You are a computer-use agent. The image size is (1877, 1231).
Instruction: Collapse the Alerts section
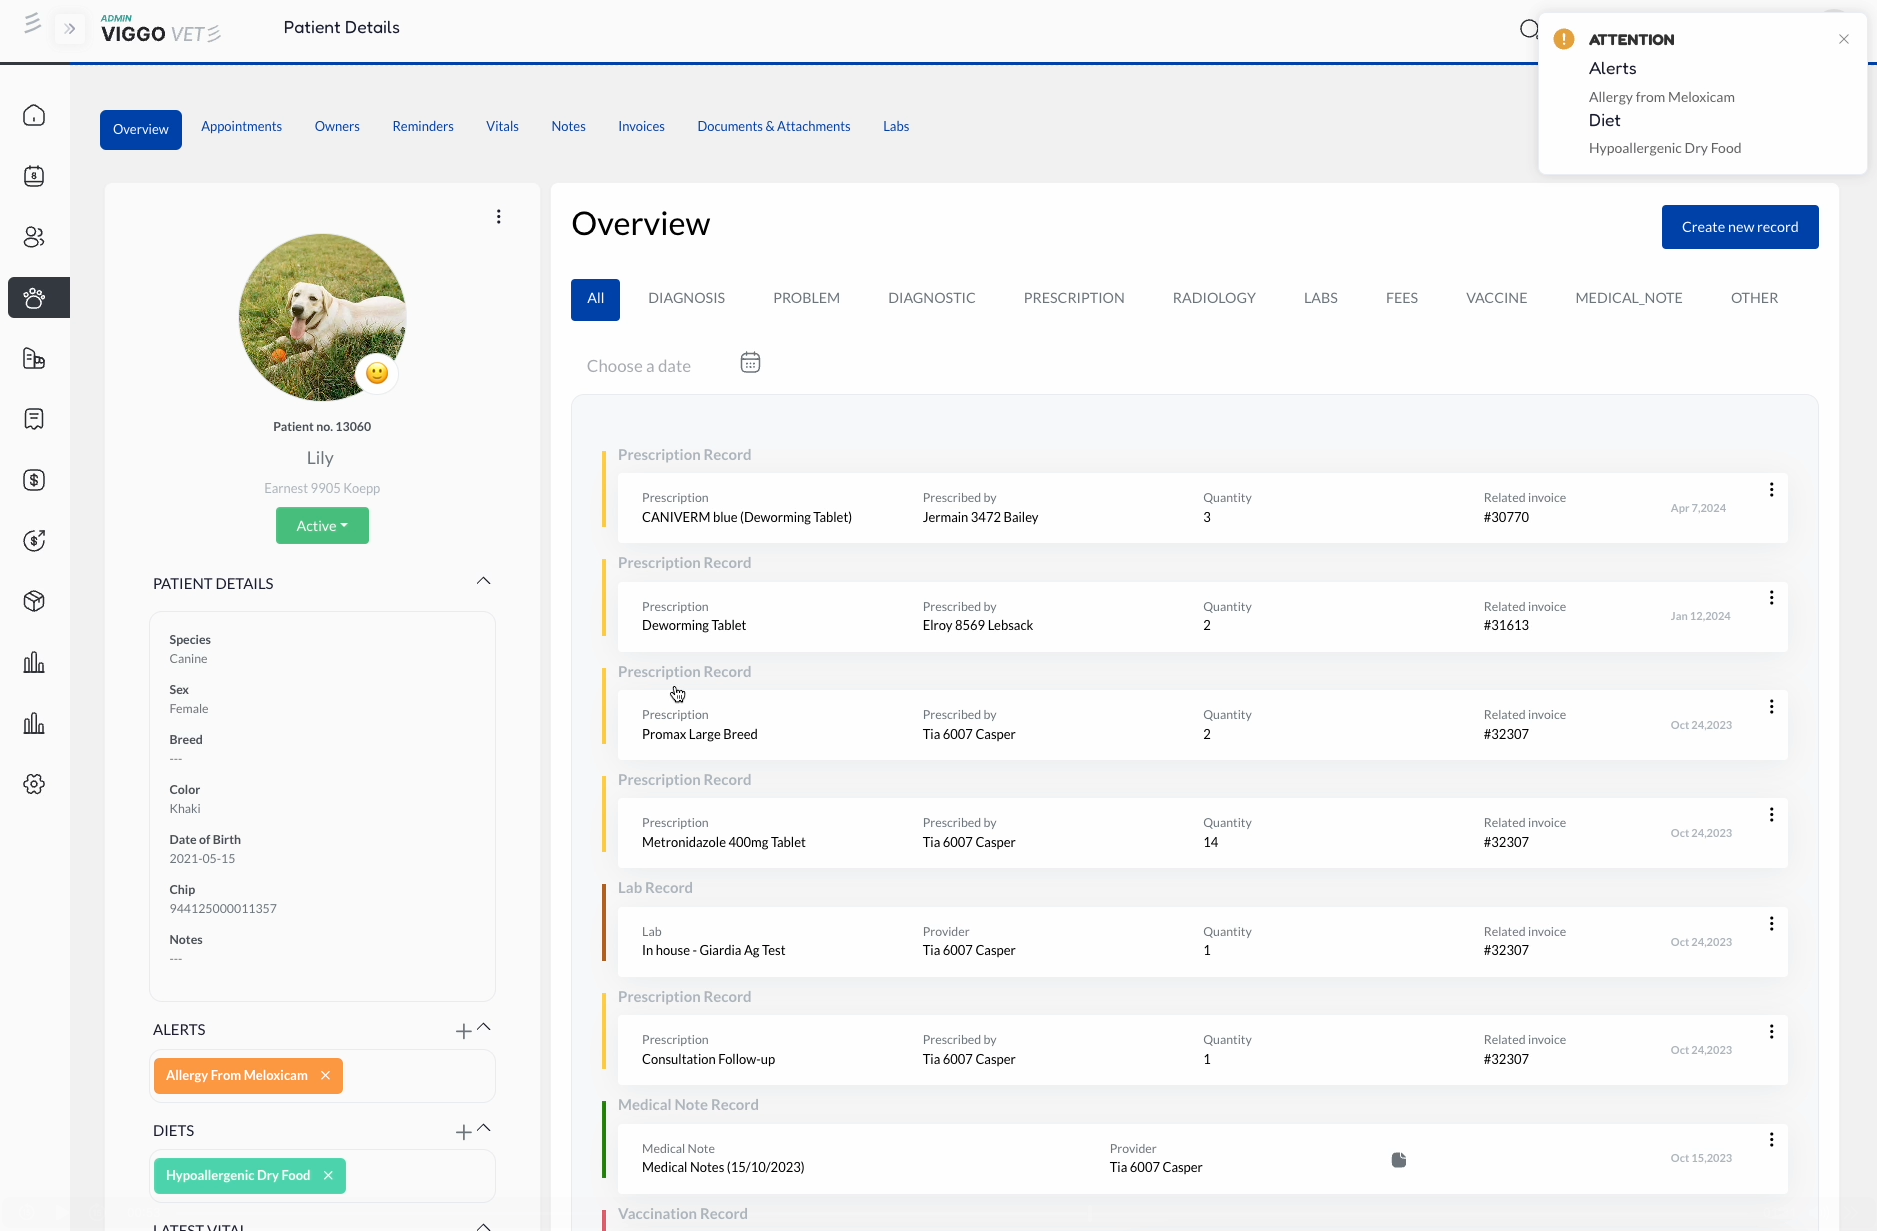click(484, 1027)
